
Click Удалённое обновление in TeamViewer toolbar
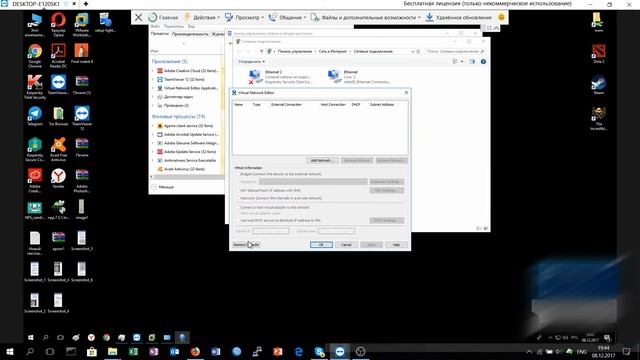click(x=459, y=17)
